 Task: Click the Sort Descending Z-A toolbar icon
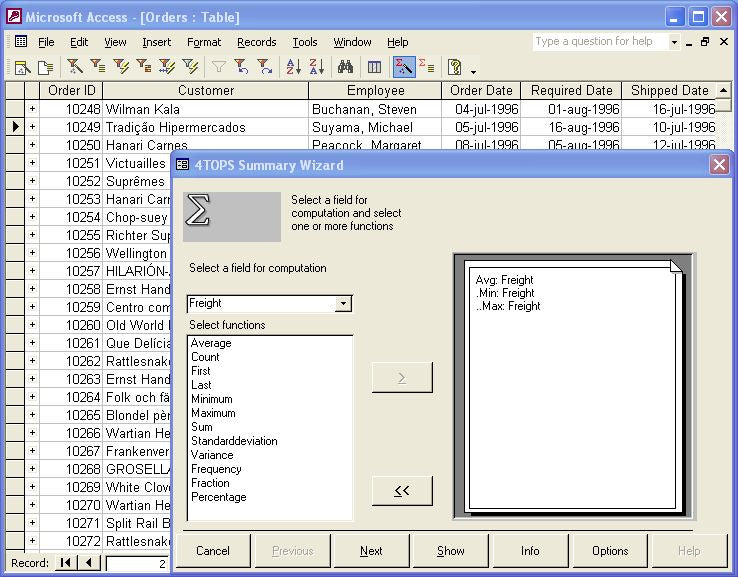point(316,67)
